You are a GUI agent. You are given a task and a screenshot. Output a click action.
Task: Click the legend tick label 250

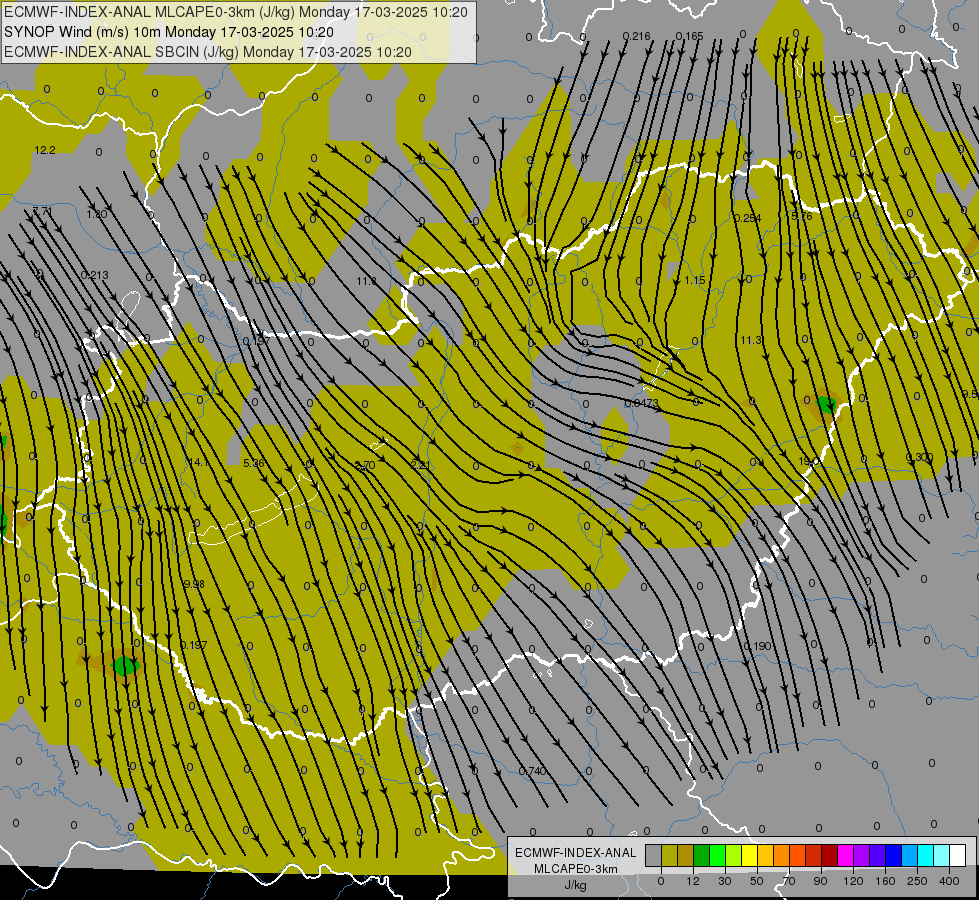(917, 881)
